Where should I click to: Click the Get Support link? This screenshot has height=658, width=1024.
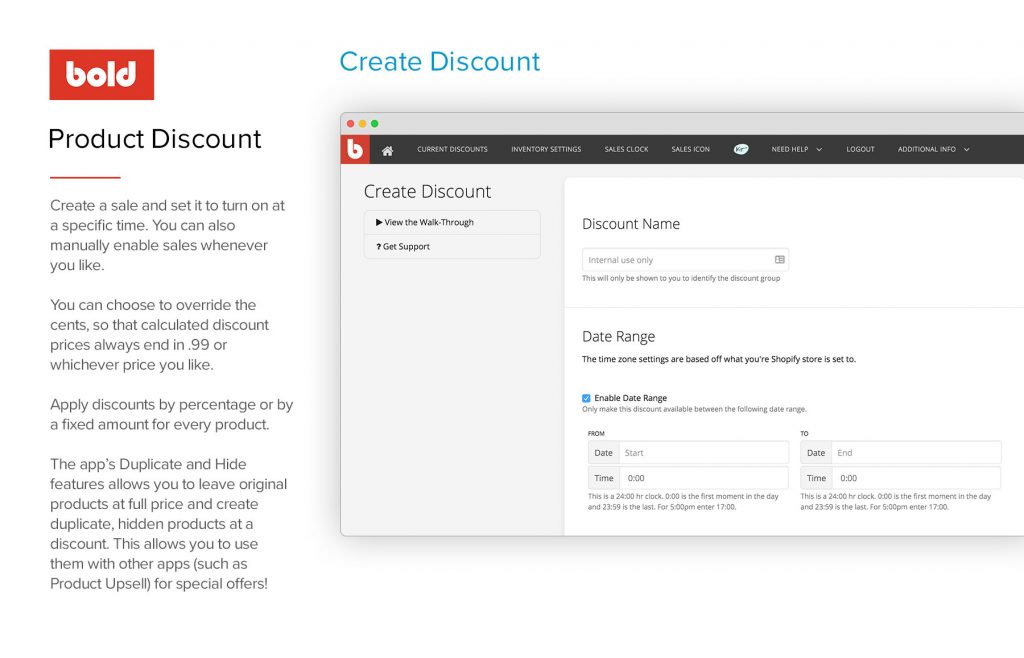coord(452,247)
